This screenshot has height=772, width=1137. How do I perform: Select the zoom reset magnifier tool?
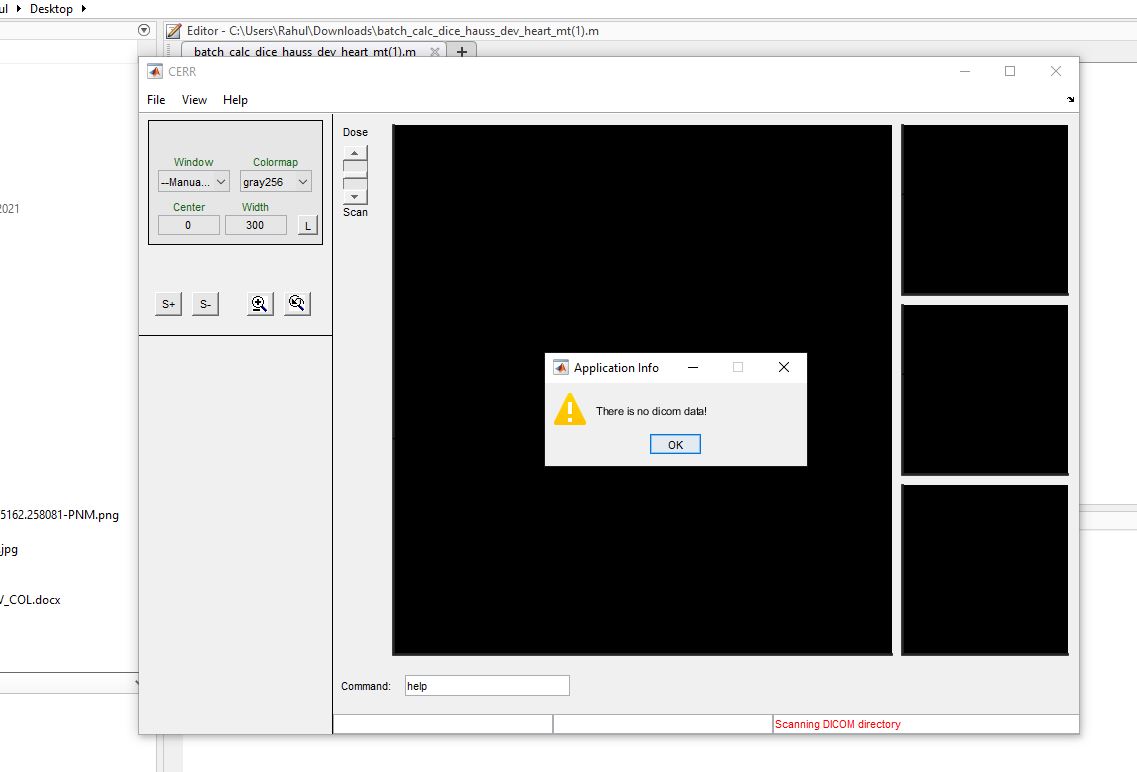(297, 304)
